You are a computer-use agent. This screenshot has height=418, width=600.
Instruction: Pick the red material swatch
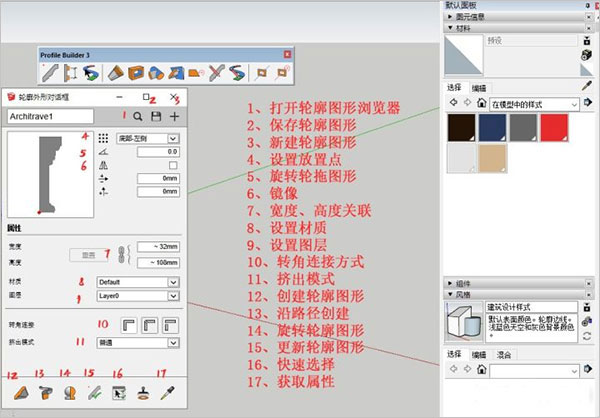[x=553, y=127]
